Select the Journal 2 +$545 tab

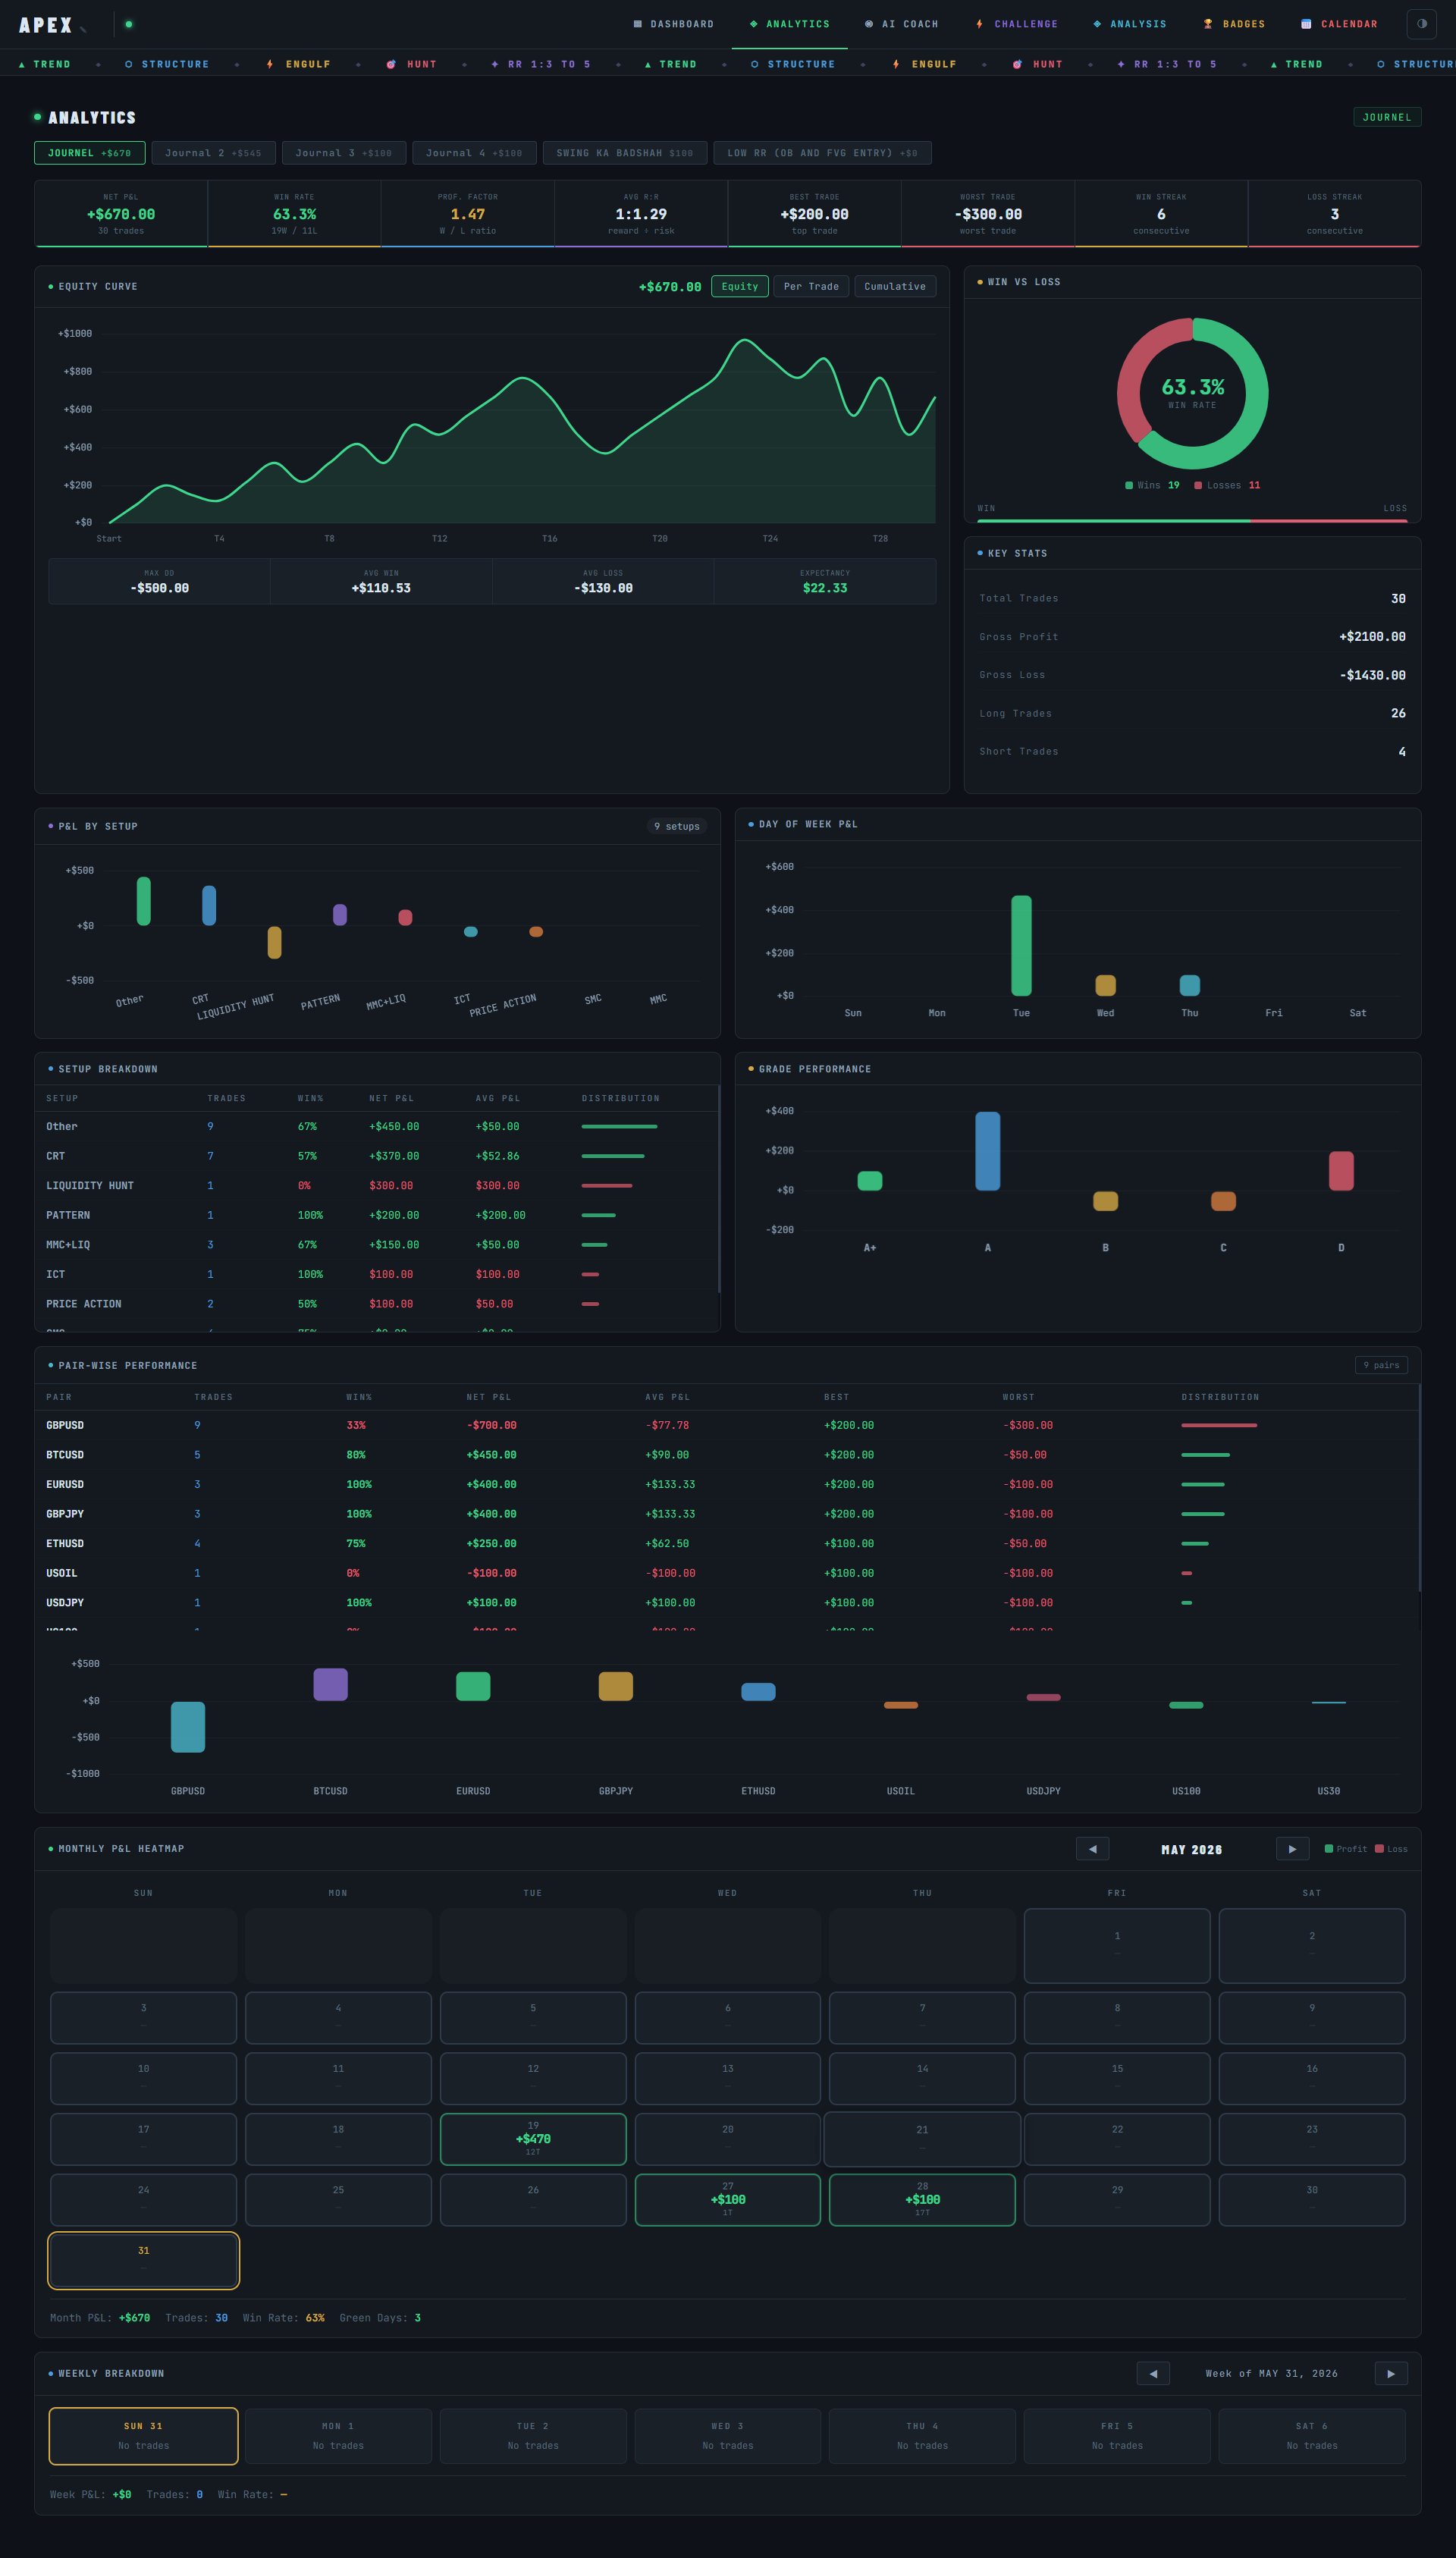pos(213,153)
